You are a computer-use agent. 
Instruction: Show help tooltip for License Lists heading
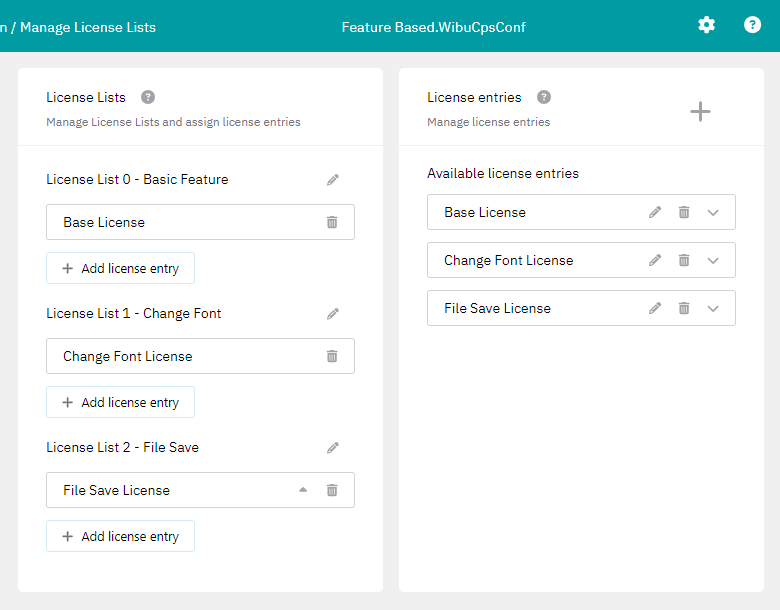148,97
